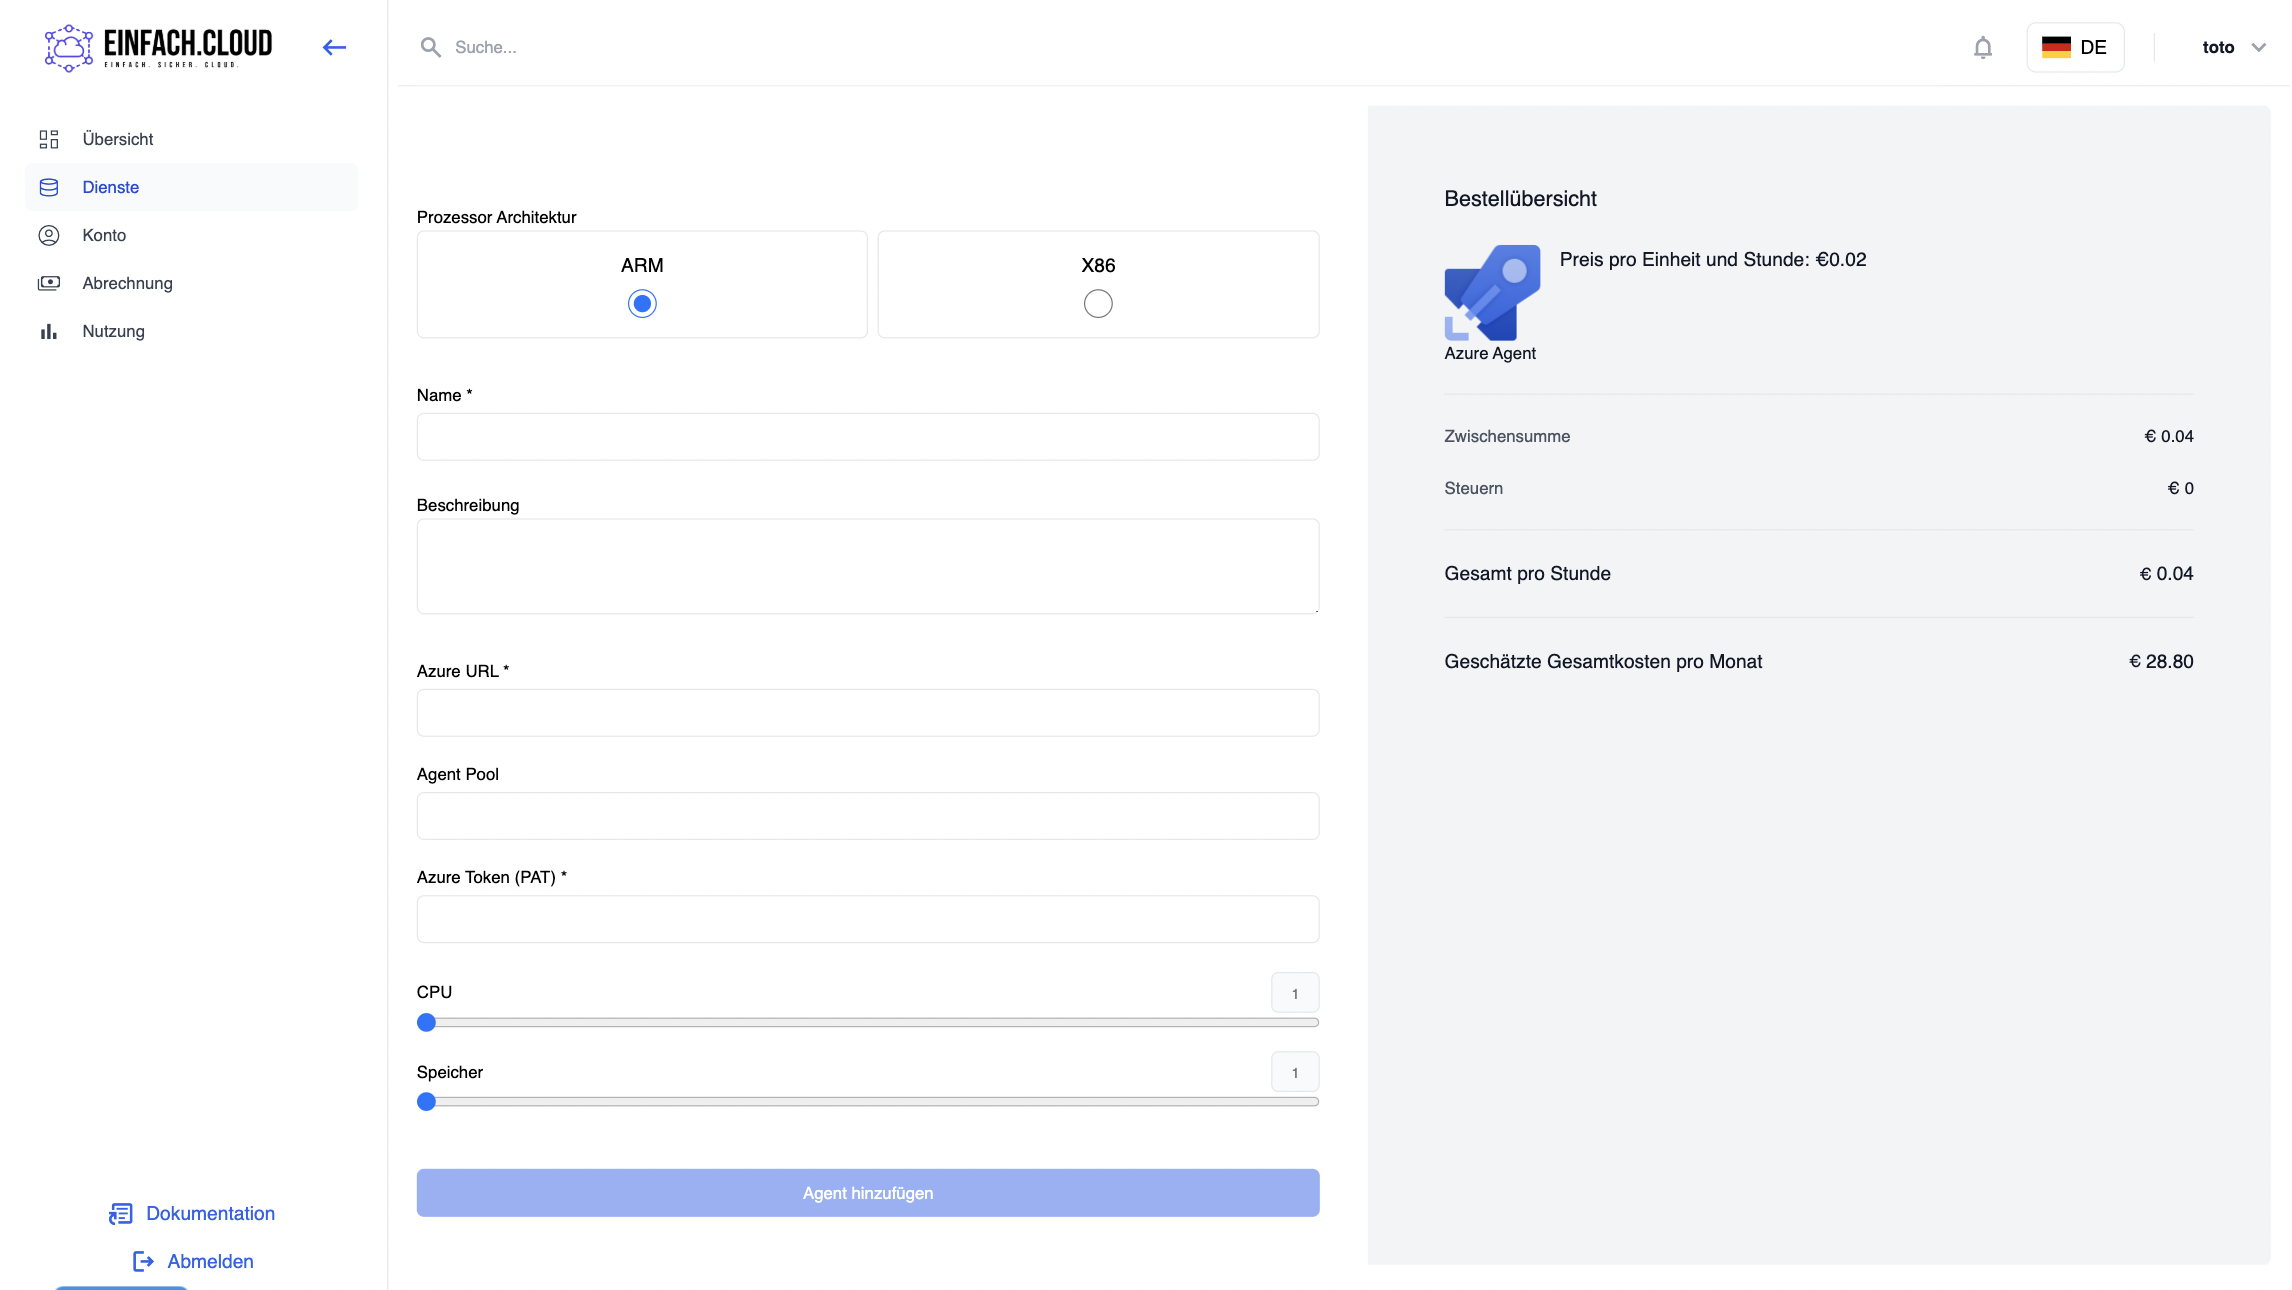Image resolution: width=2292 pixels, height=1290 pixels.
Task: Click the search magnifier icon
Action: tap(430, 47)
